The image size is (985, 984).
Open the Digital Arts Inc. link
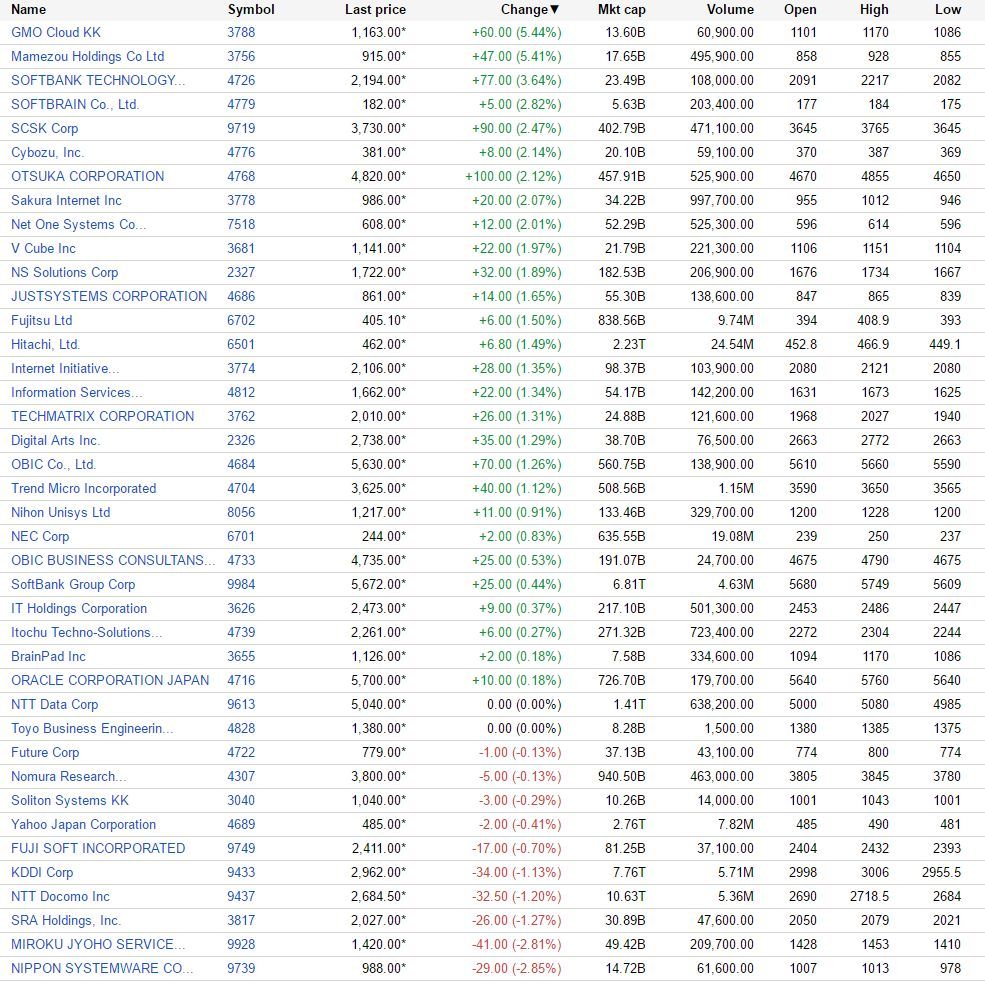[55, 440]
